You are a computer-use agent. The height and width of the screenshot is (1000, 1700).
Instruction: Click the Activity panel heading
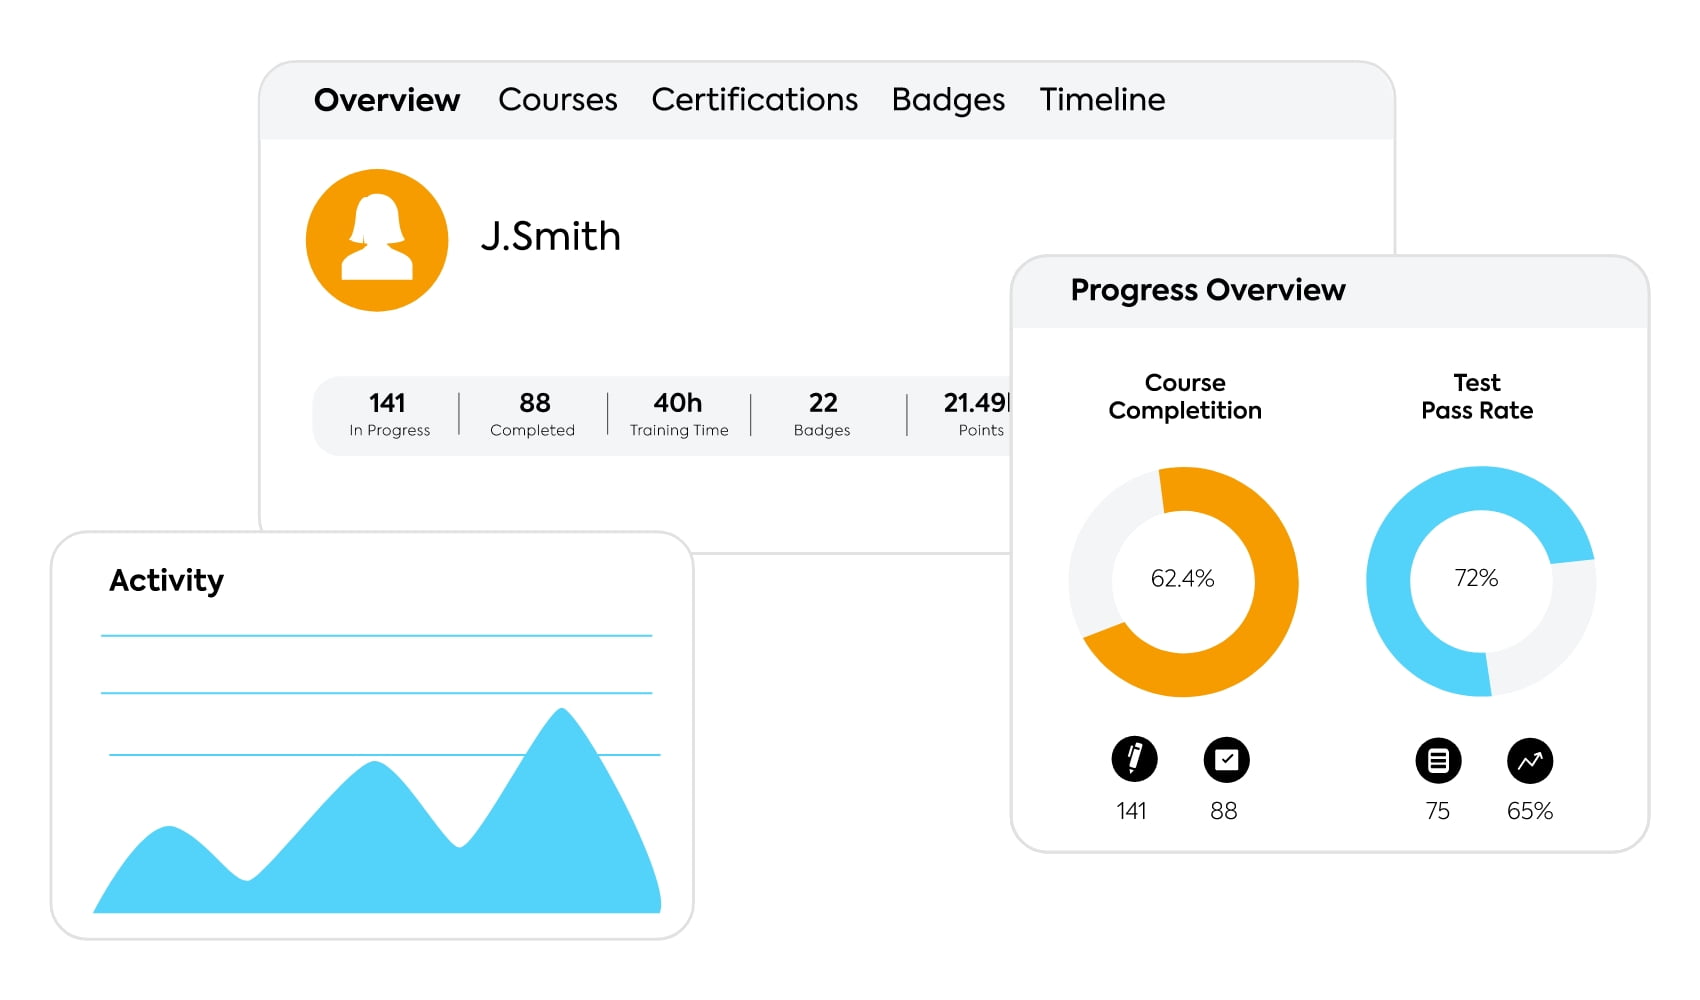[x=167, y=580]
